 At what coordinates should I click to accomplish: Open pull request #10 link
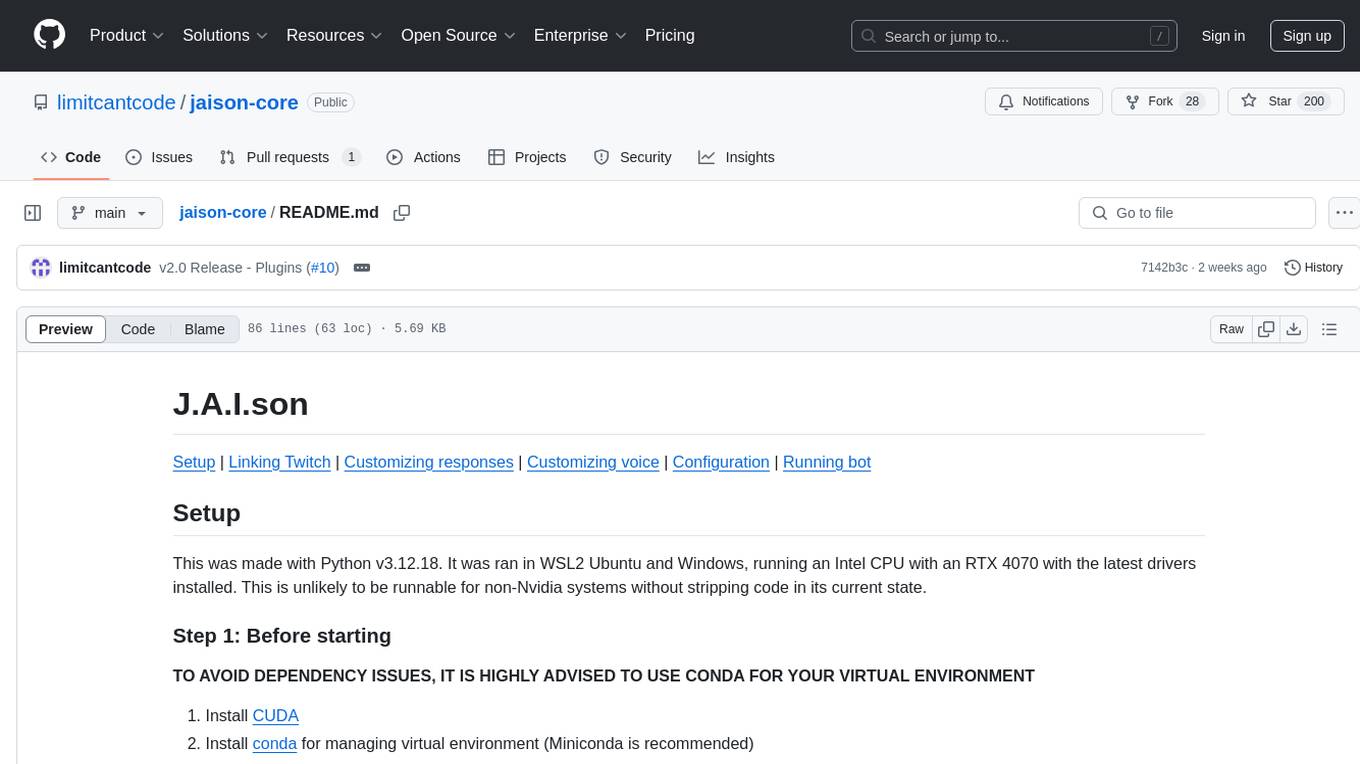point(322,268)
